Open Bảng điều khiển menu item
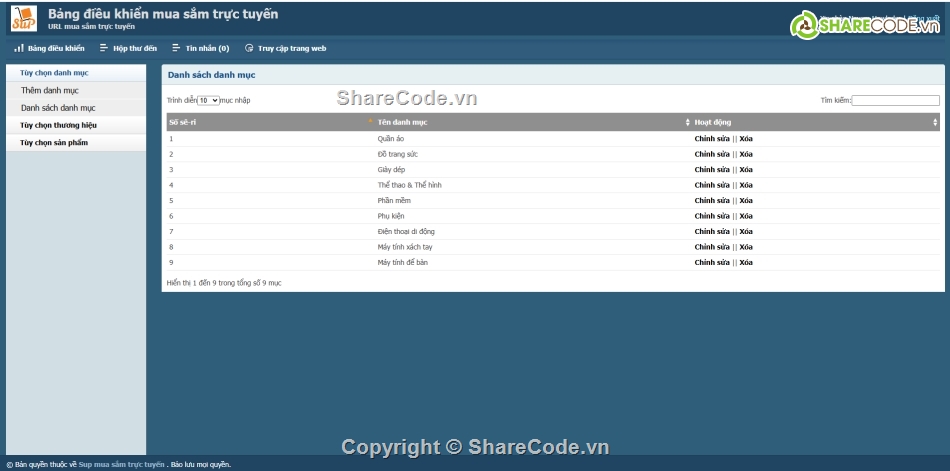The height and width of the screenshot is (471, 950). point(56,48)
